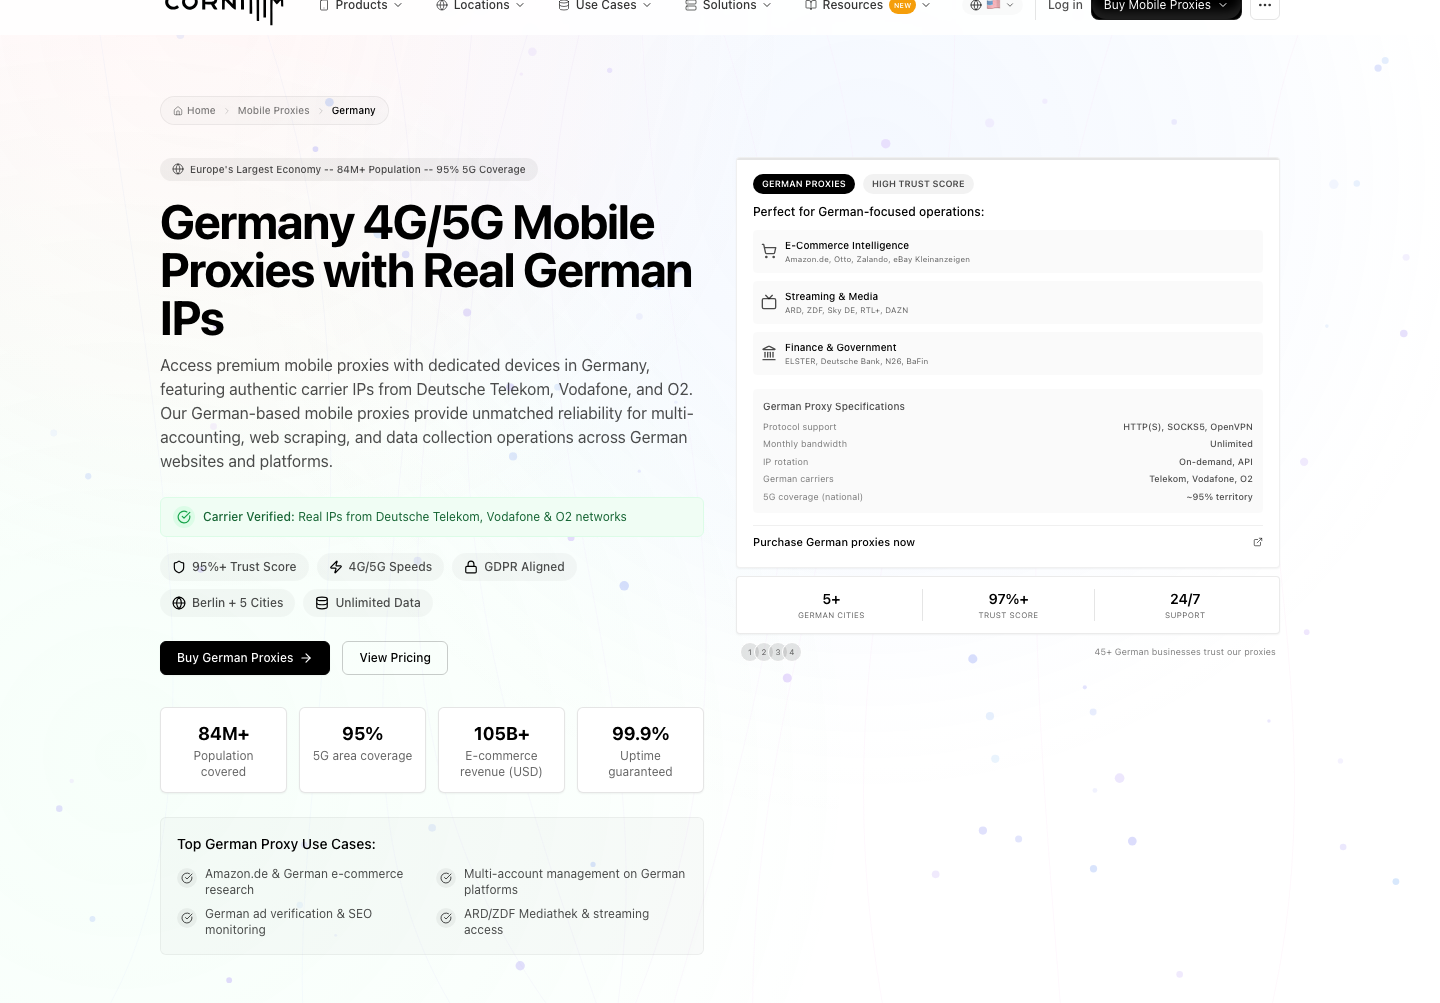Click '45+ German businesses trust our proxies' text

[x=1185, y=652]
